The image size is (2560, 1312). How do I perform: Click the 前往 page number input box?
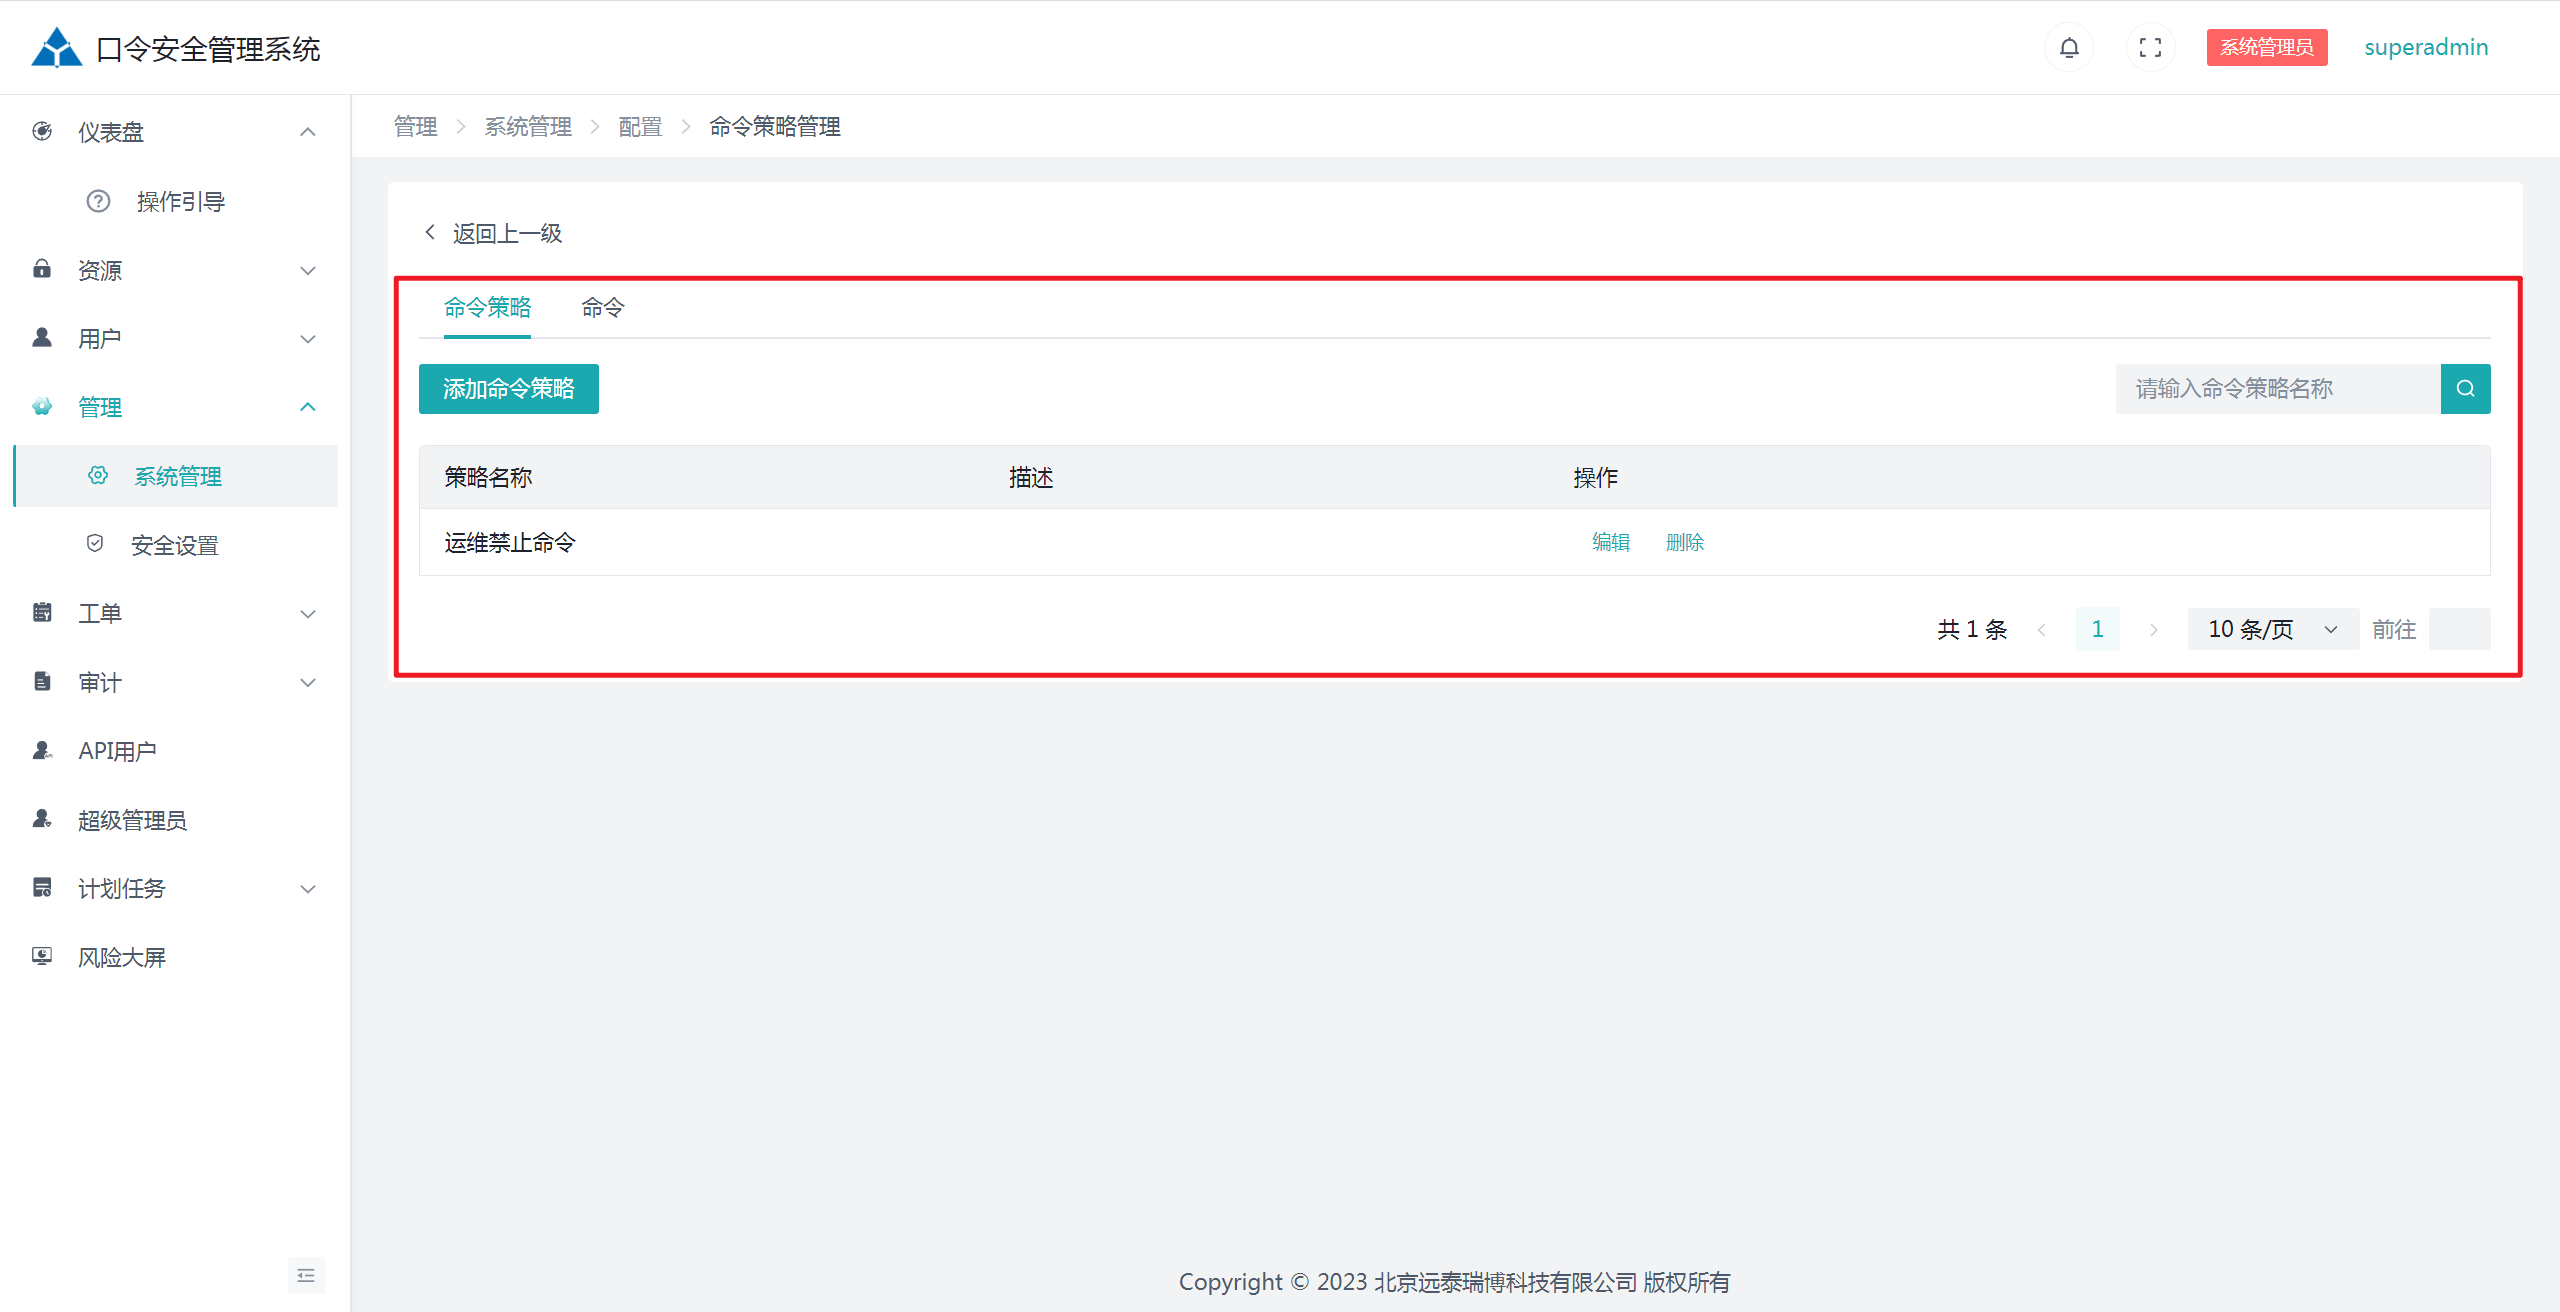tap(2458, 629)
